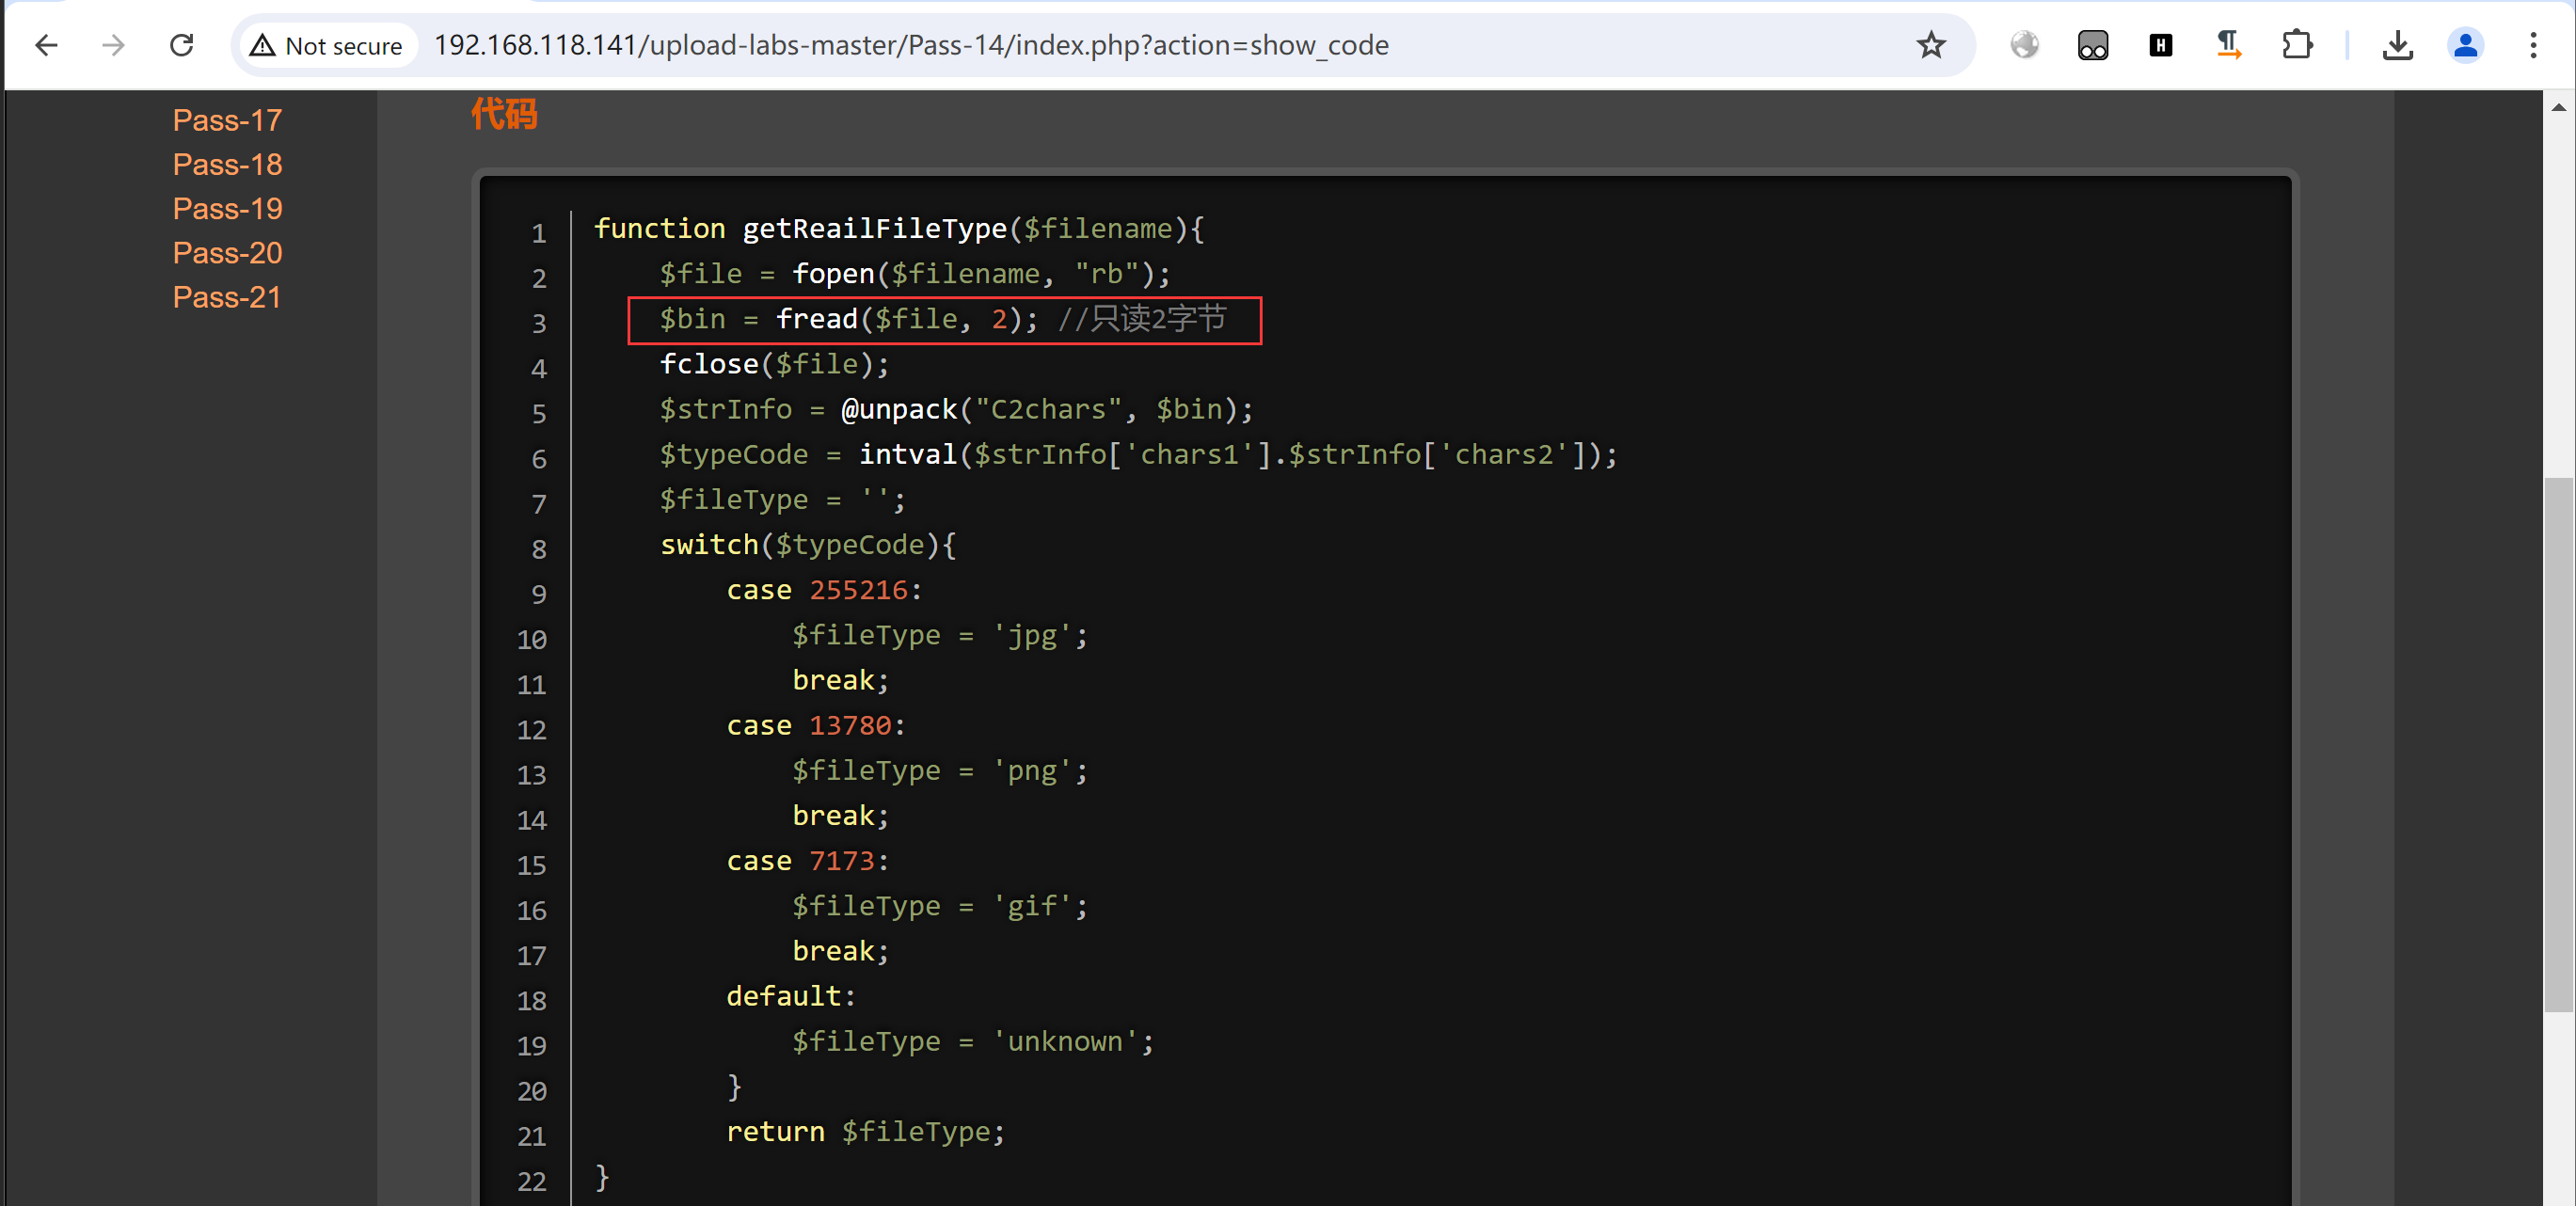The image size is (2576, 1206).
Task: Bookmark this page with star icon
Action: [x=1930, y=45]
